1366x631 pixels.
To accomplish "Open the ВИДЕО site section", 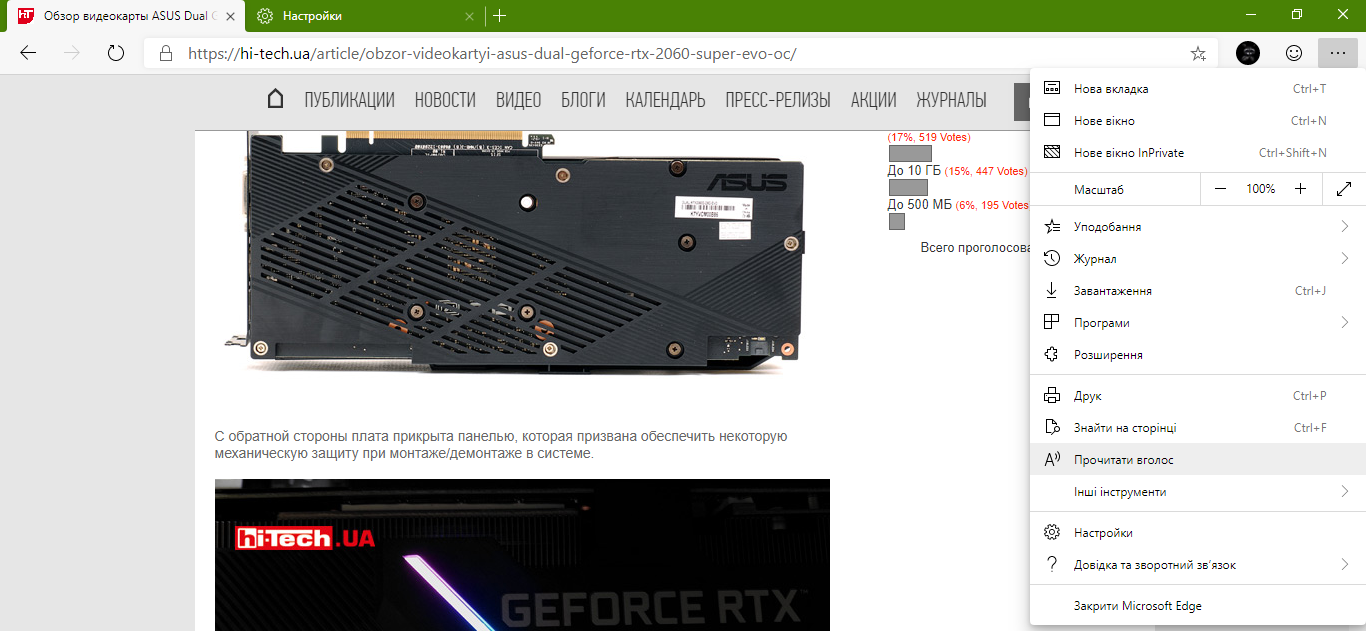I will click(518, 100).
